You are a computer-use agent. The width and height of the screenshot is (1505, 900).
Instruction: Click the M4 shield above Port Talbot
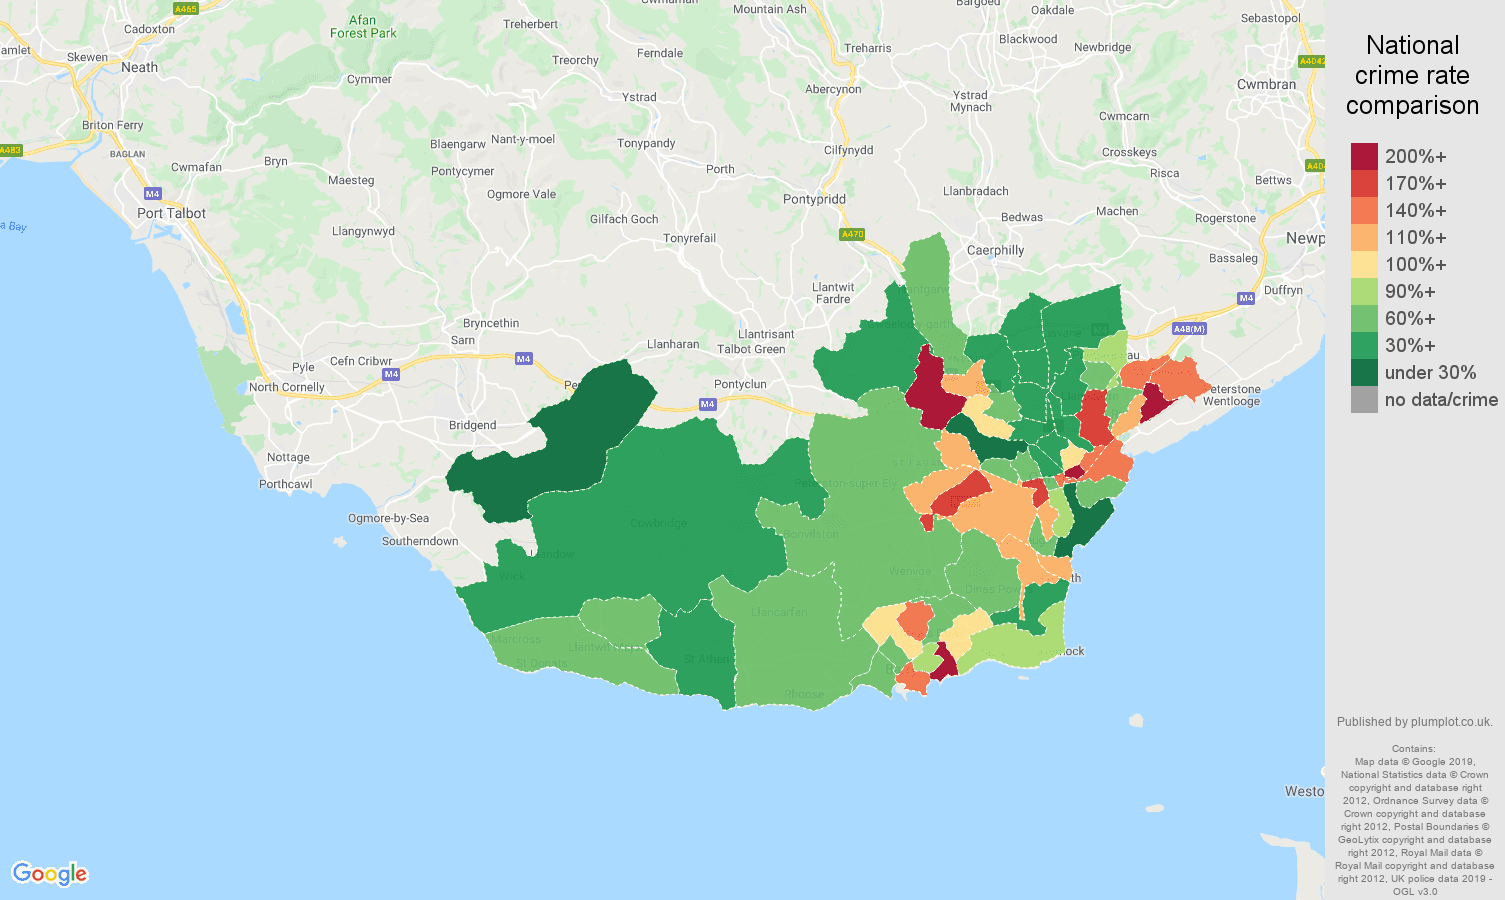click(152, 194)
